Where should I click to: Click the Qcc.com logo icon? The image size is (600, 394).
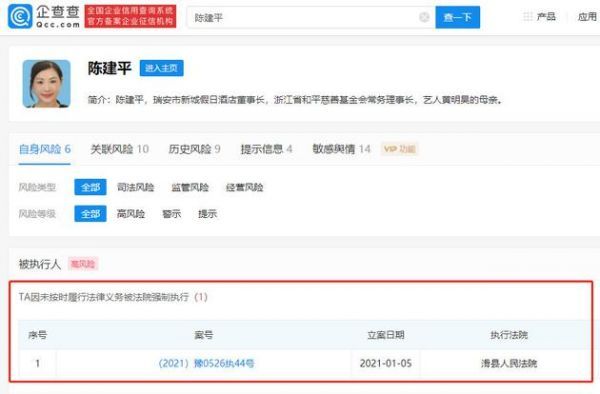20,16
